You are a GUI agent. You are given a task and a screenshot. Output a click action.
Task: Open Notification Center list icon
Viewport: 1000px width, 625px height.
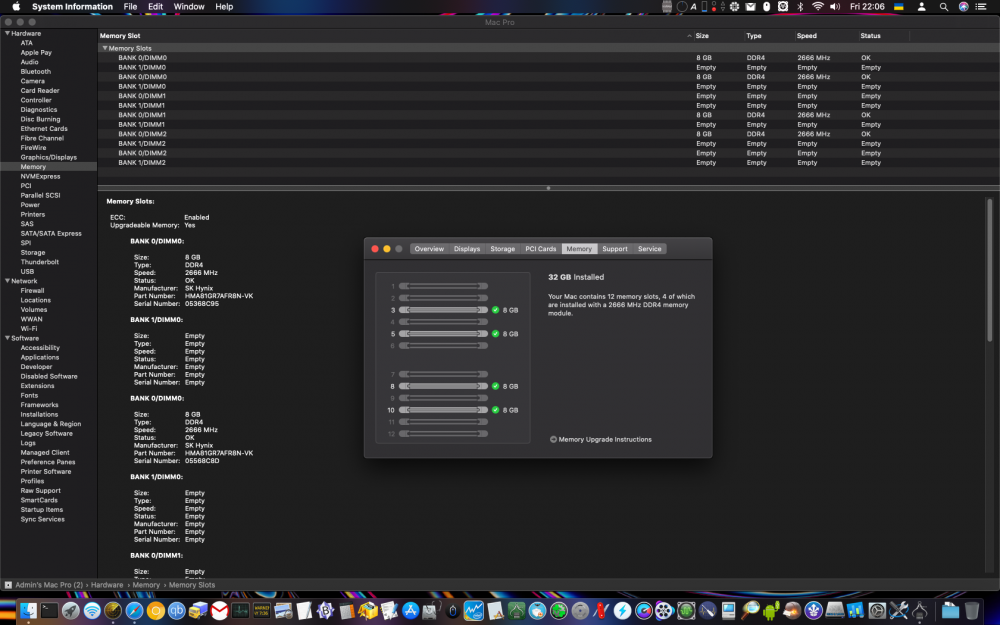tap(982, 6)
